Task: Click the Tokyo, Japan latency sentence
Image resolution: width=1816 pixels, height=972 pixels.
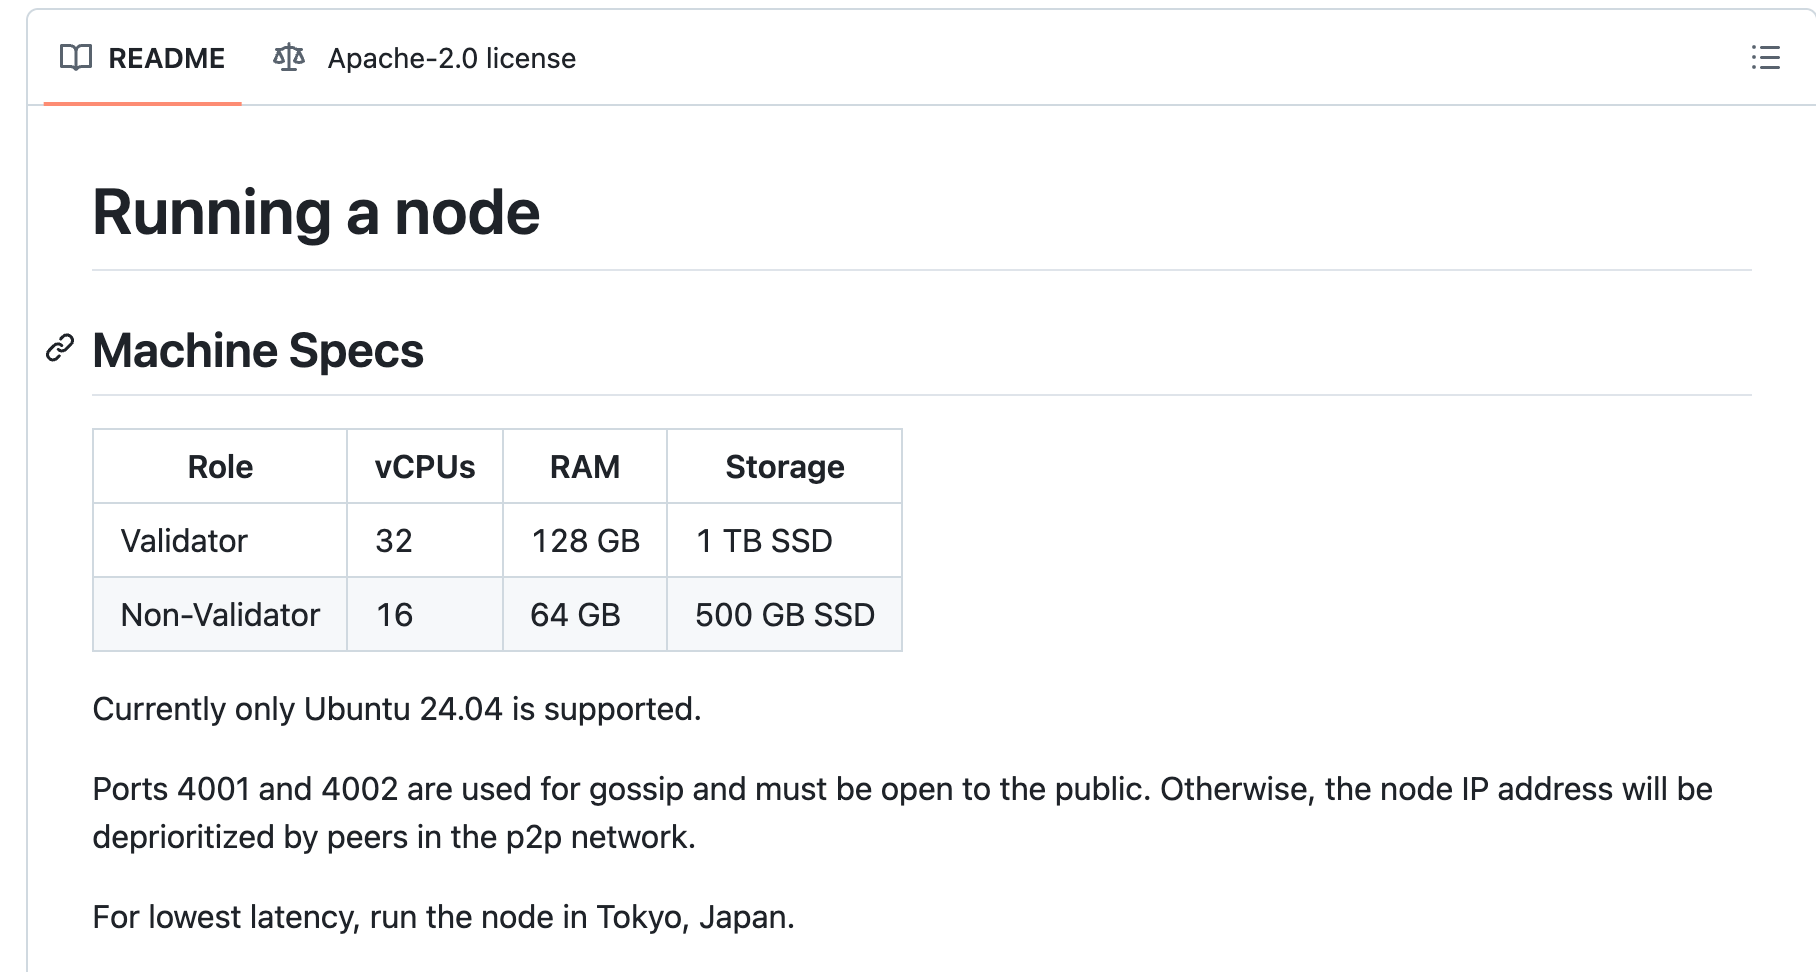Action: (443, 917)
